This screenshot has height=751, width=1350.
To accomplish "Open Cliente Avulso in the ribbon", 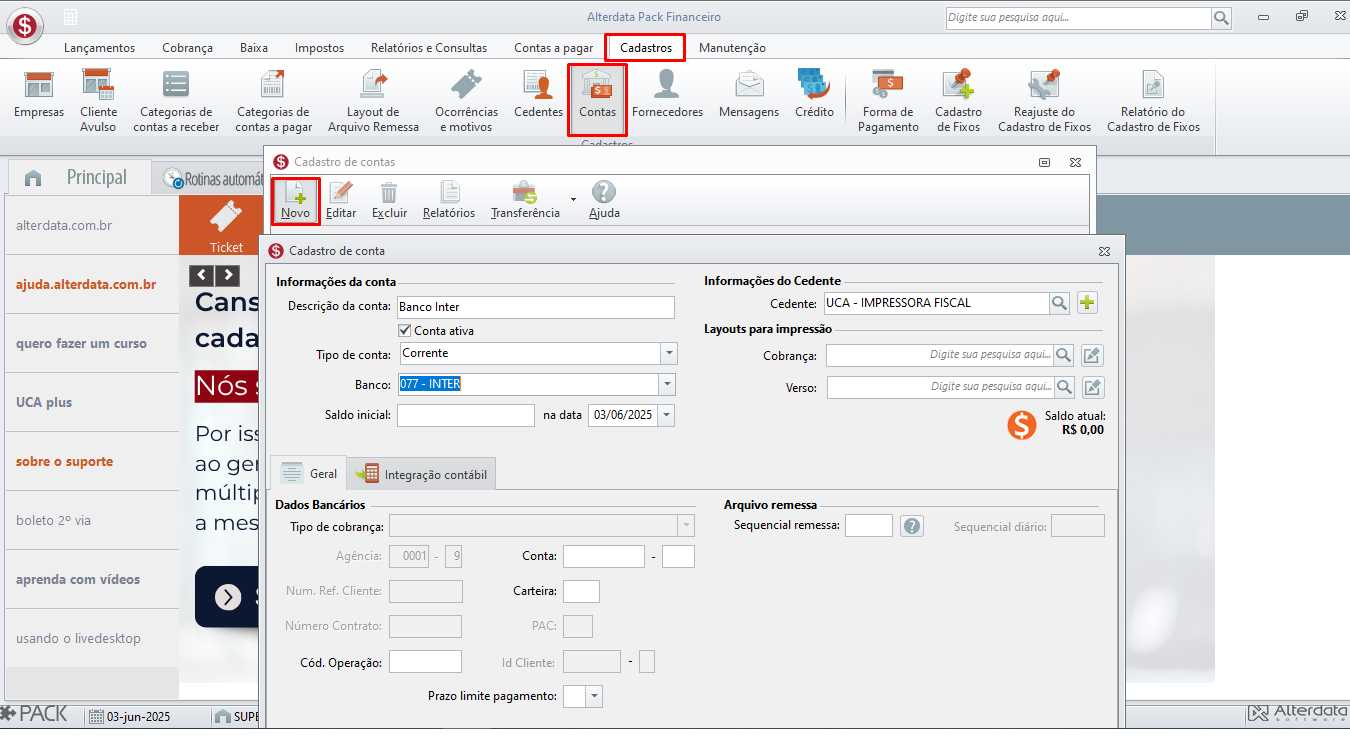I will 98,100.
